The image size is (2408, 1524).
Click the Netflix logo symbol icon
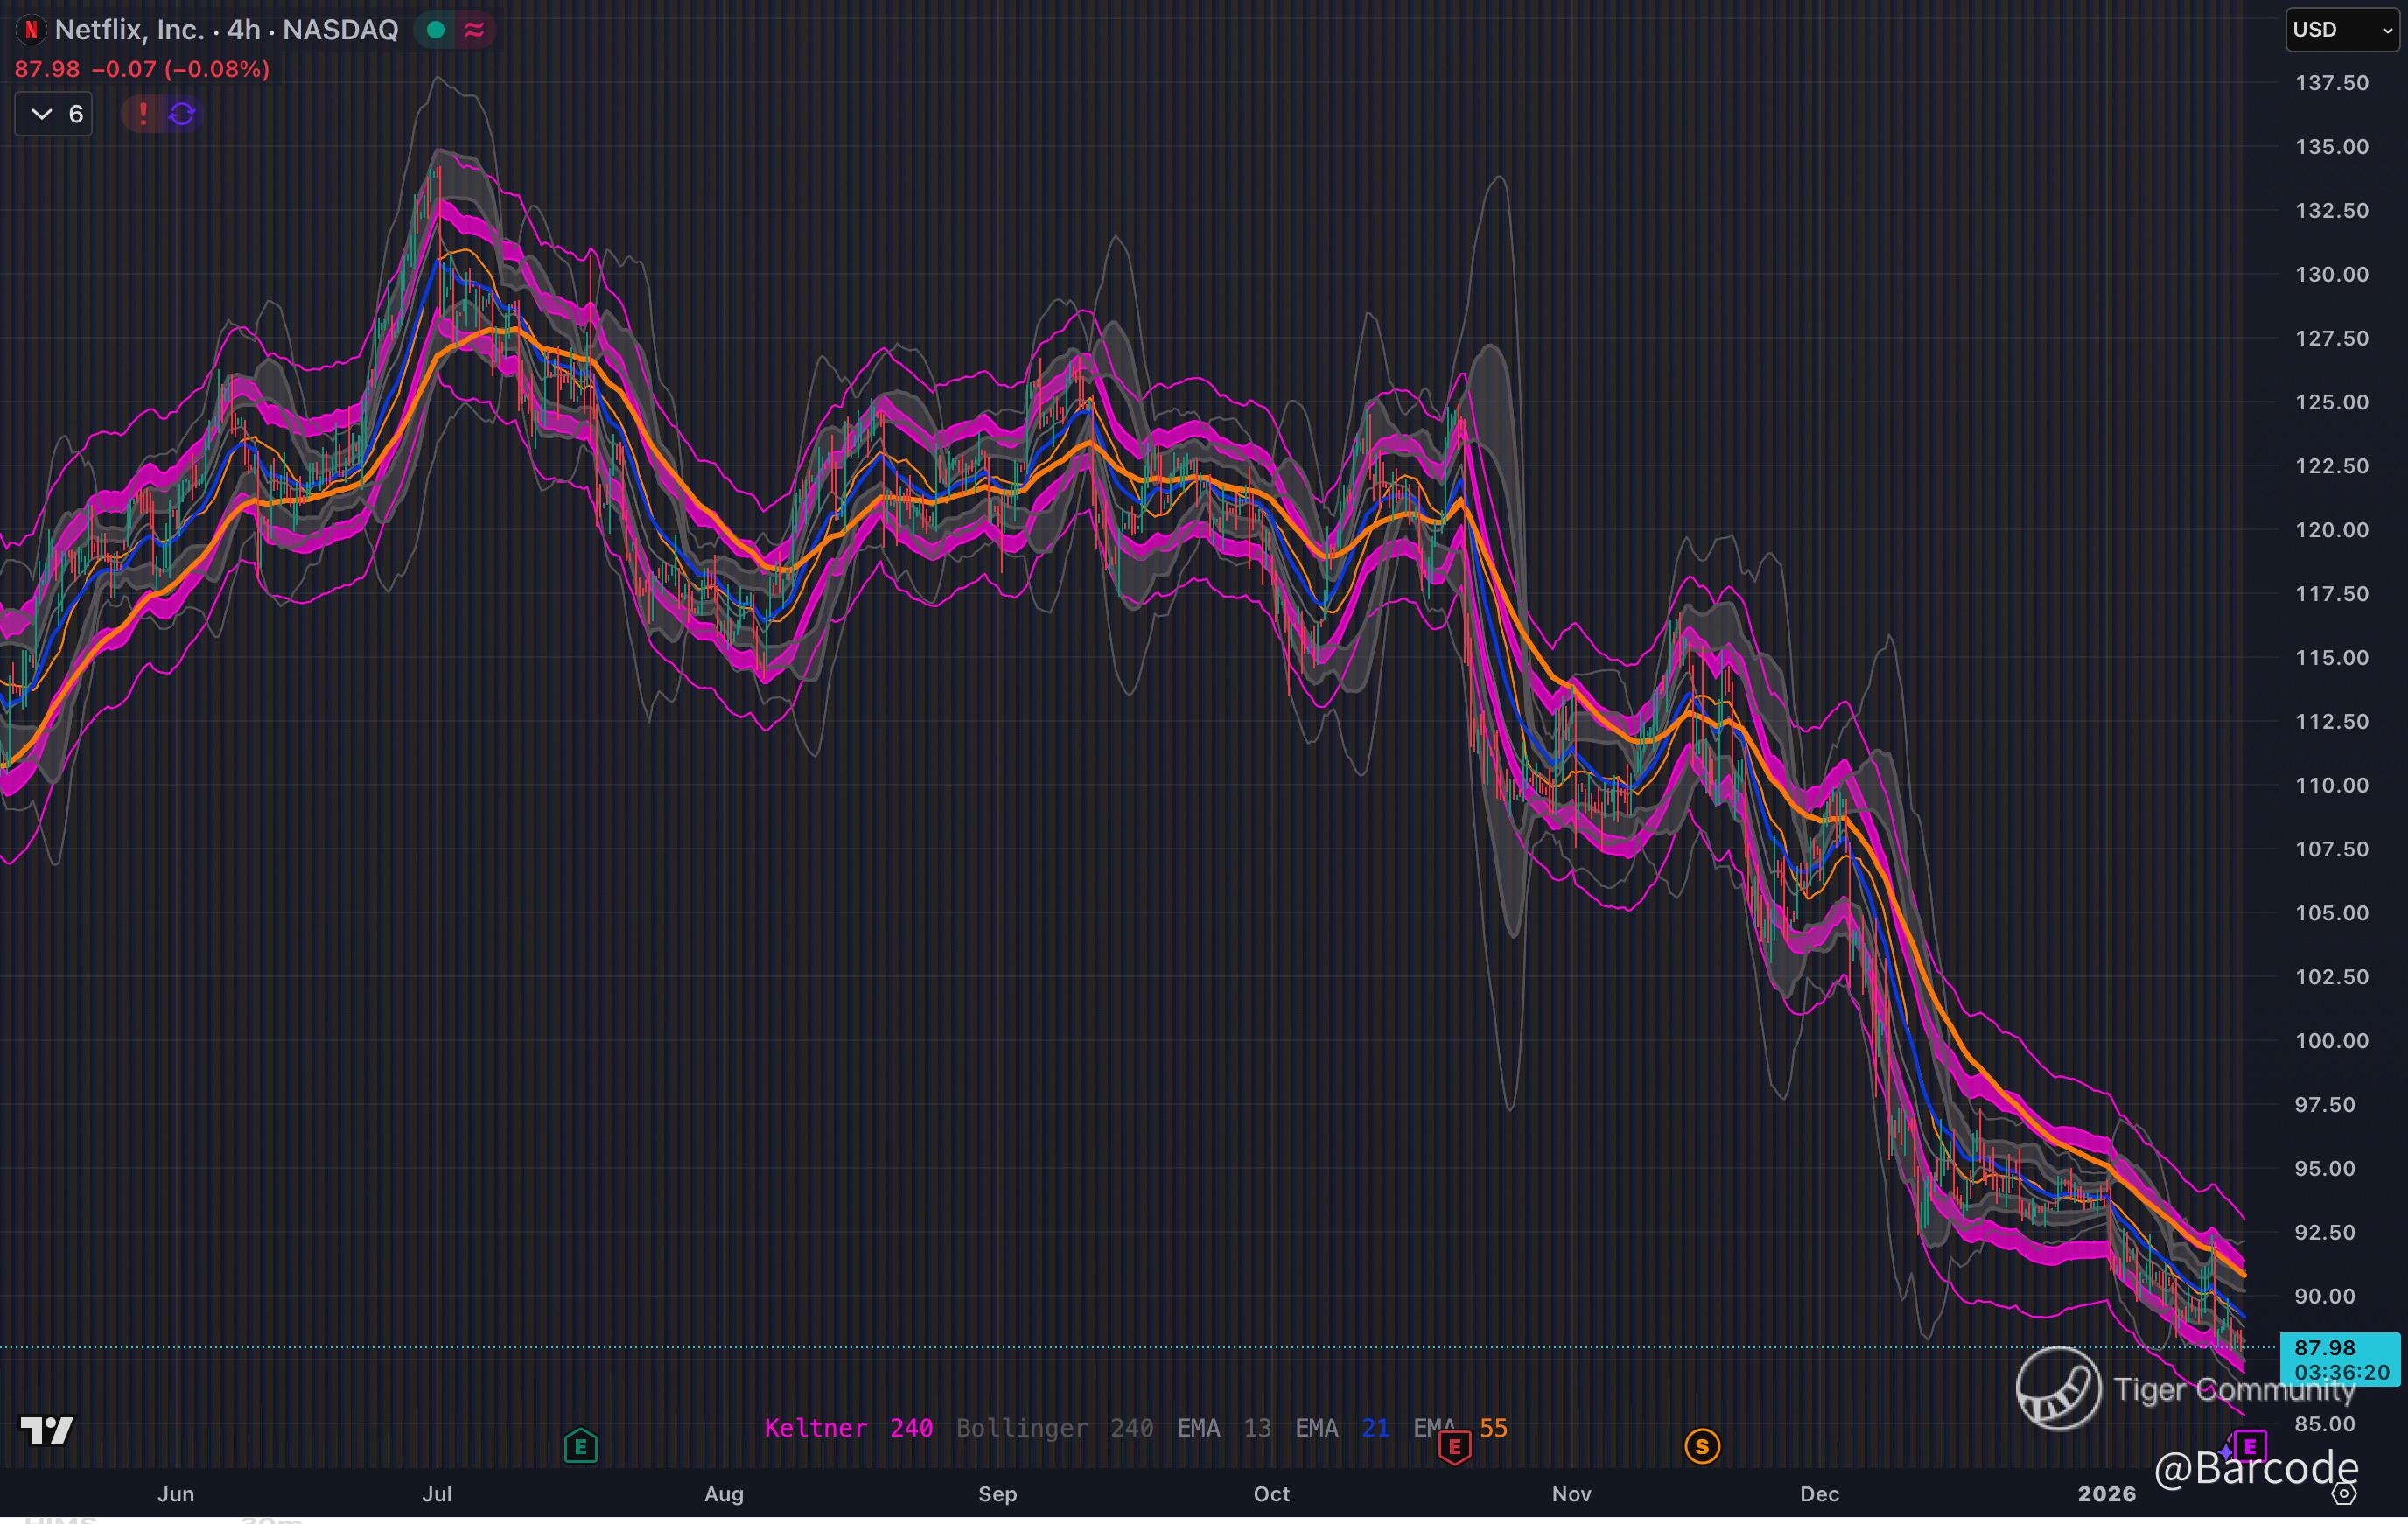coord(31,30)
